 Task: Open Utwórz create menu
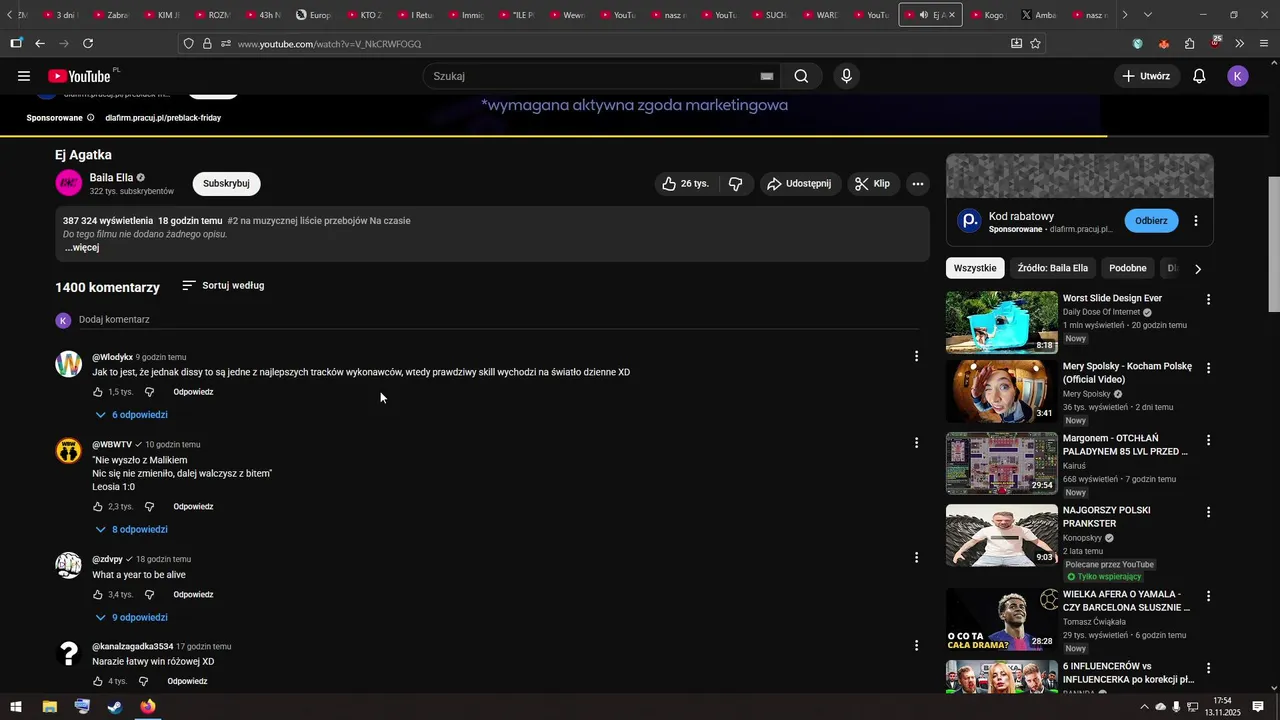click(1146, 76)
